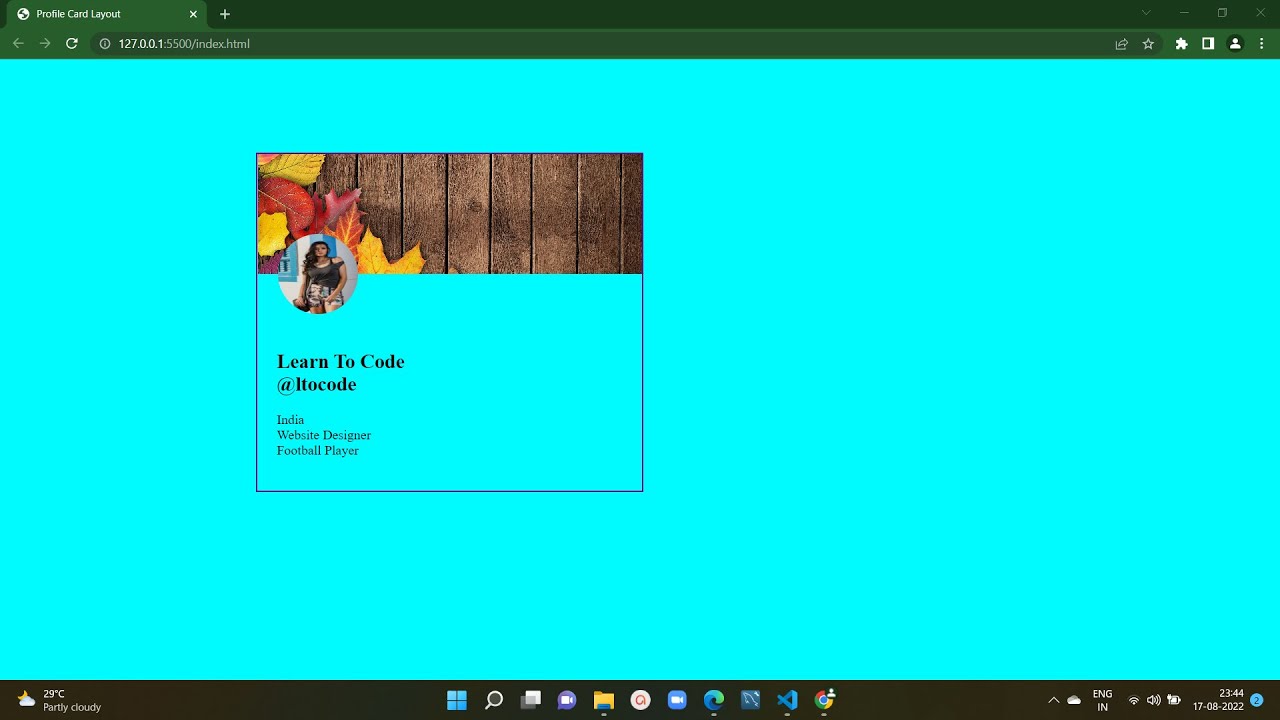Restore down the Chrome window
1280x720 pixels.
click(1222, 13)
